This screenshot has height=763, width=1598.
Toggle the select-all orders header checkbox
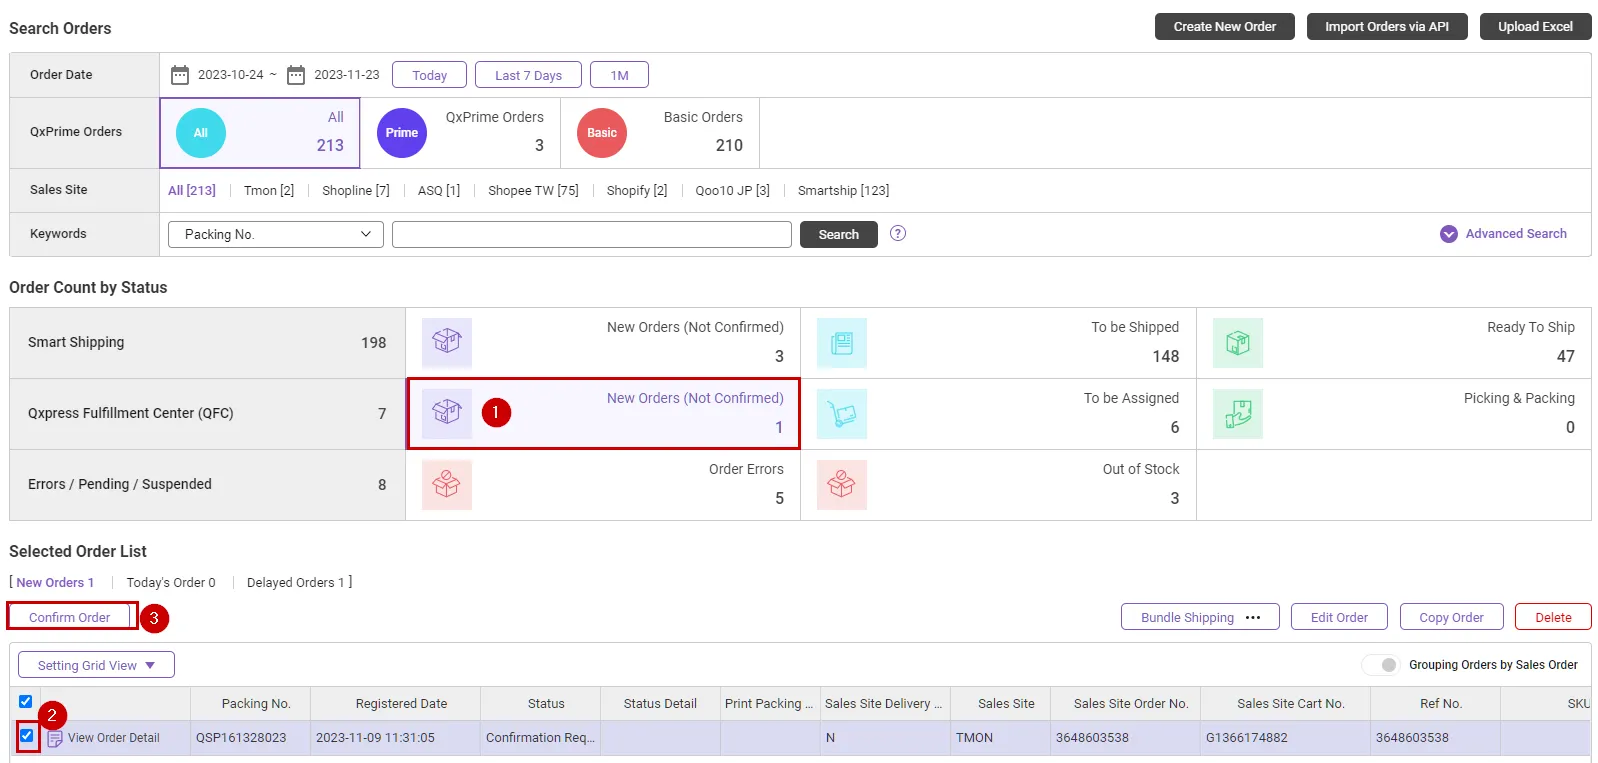click(26, 702)
